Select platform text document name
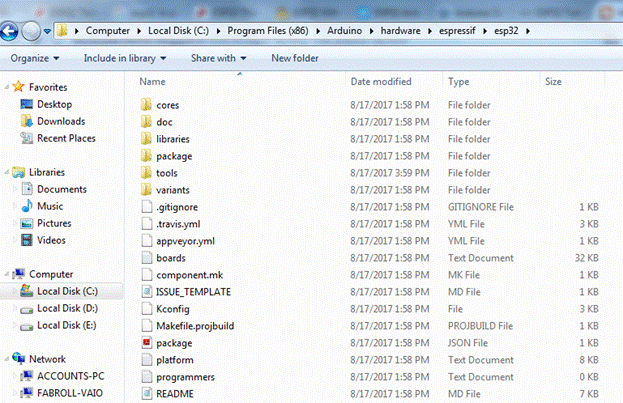The height and width of the screenshot is (403, 623). [175, 360]
